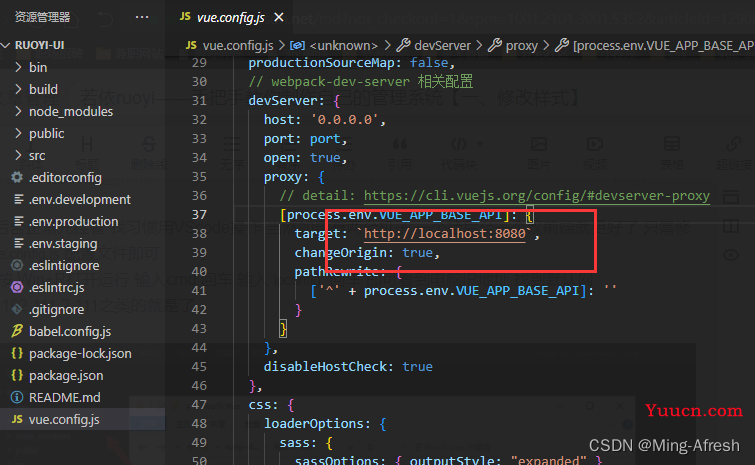755x465 pixels.
Task: Open package.json file name
Action: tap(66, 376)
